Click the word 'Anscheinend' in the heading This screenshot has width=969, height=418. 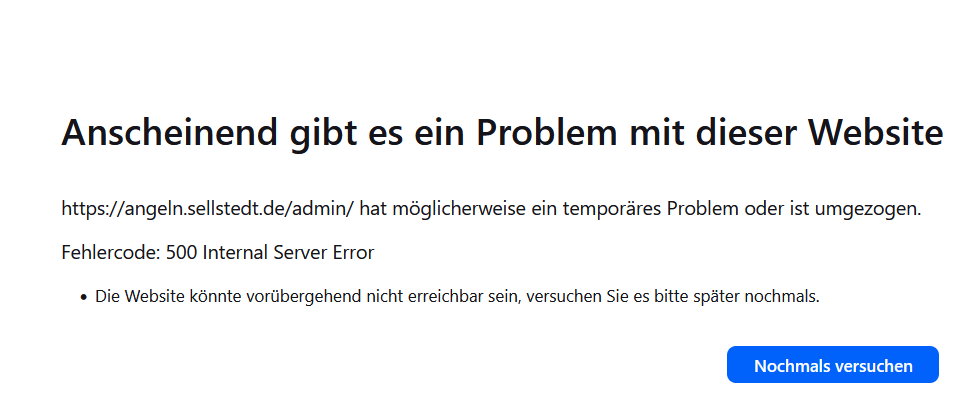click(x=169, y=132)
